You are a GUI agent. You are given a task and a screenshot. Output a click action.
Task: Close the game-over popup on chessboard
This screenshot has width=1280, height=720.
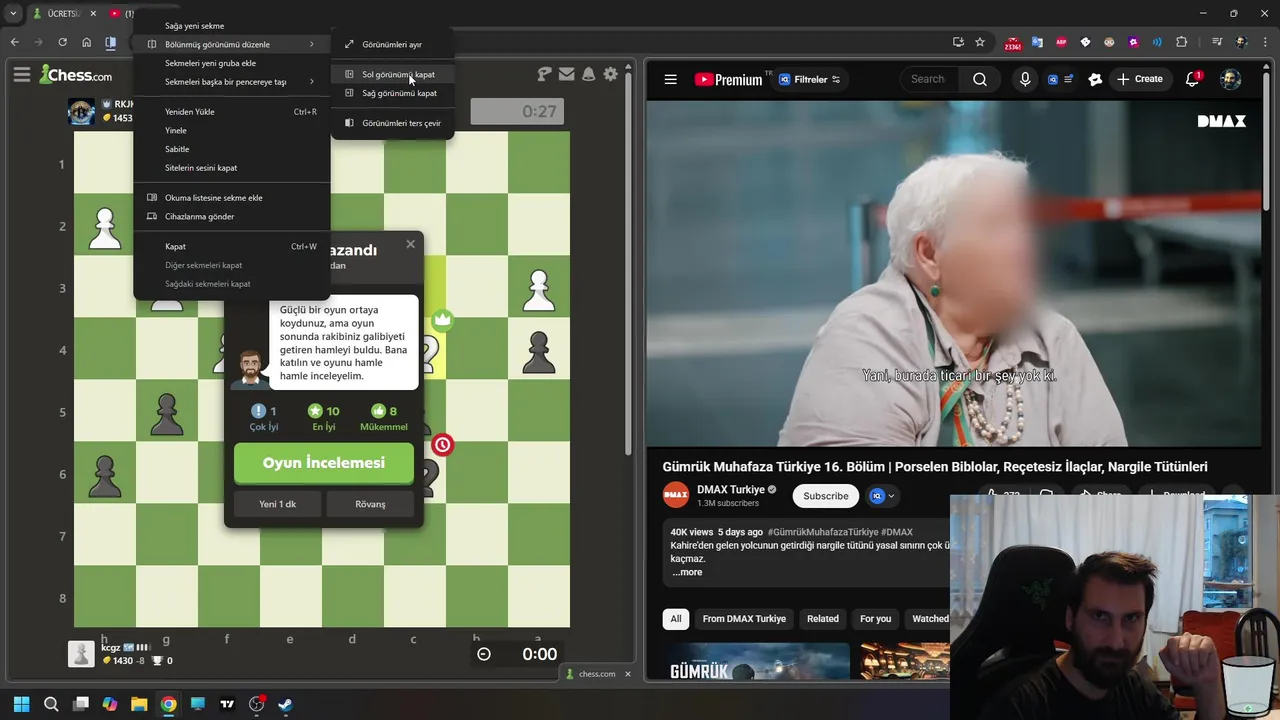(410, 244)
